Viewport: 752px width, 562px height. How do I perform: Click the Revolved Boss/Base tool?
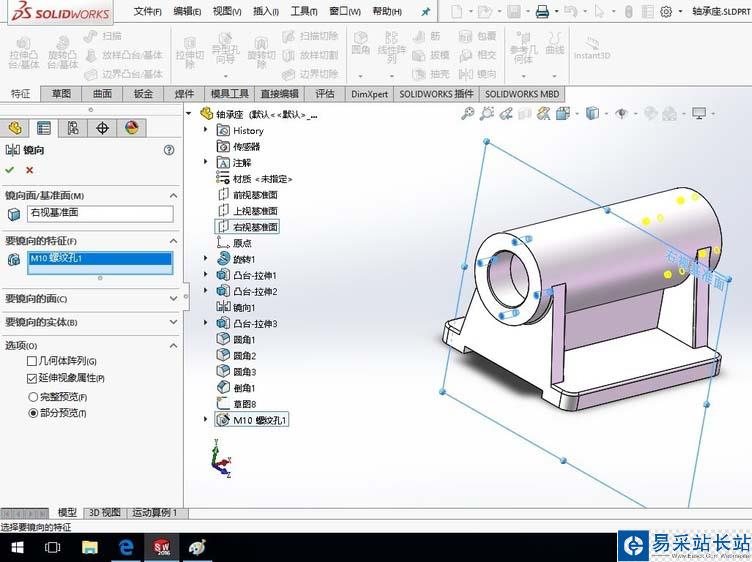point(62,53)
